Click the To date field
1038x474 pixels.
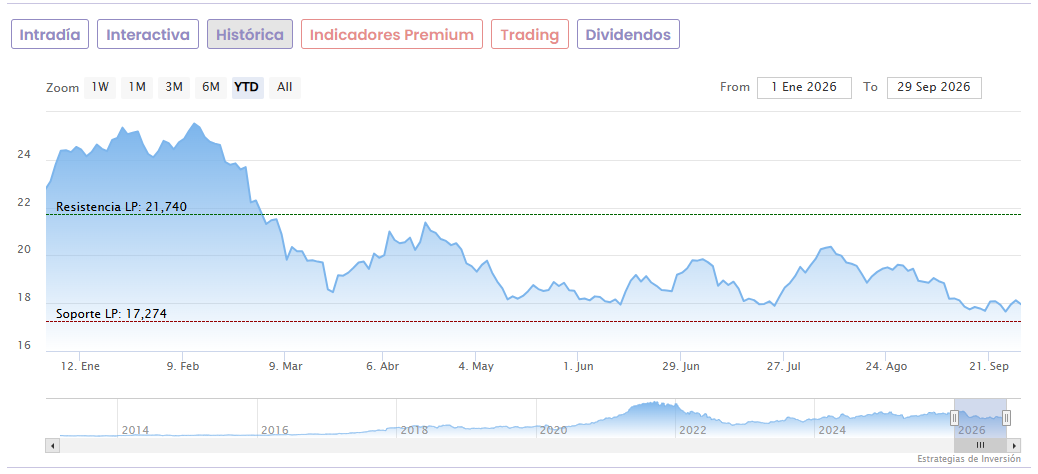[x=934, y=87]
